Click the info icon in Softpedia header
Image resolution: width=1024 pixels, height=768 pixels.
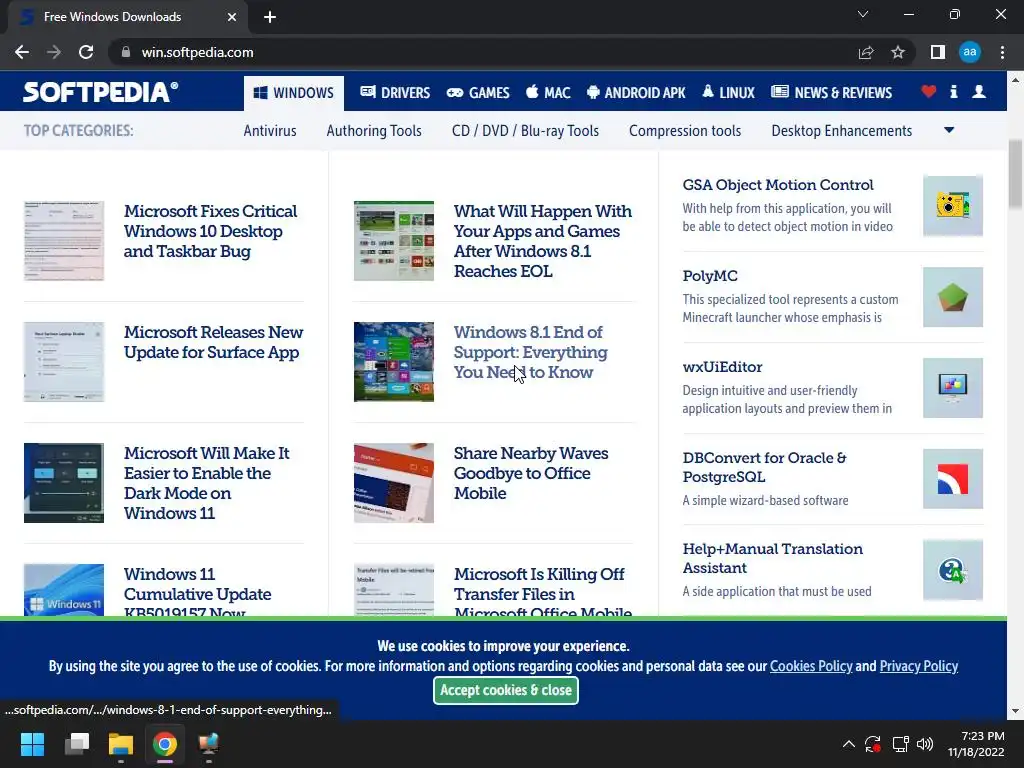[953, 91]
